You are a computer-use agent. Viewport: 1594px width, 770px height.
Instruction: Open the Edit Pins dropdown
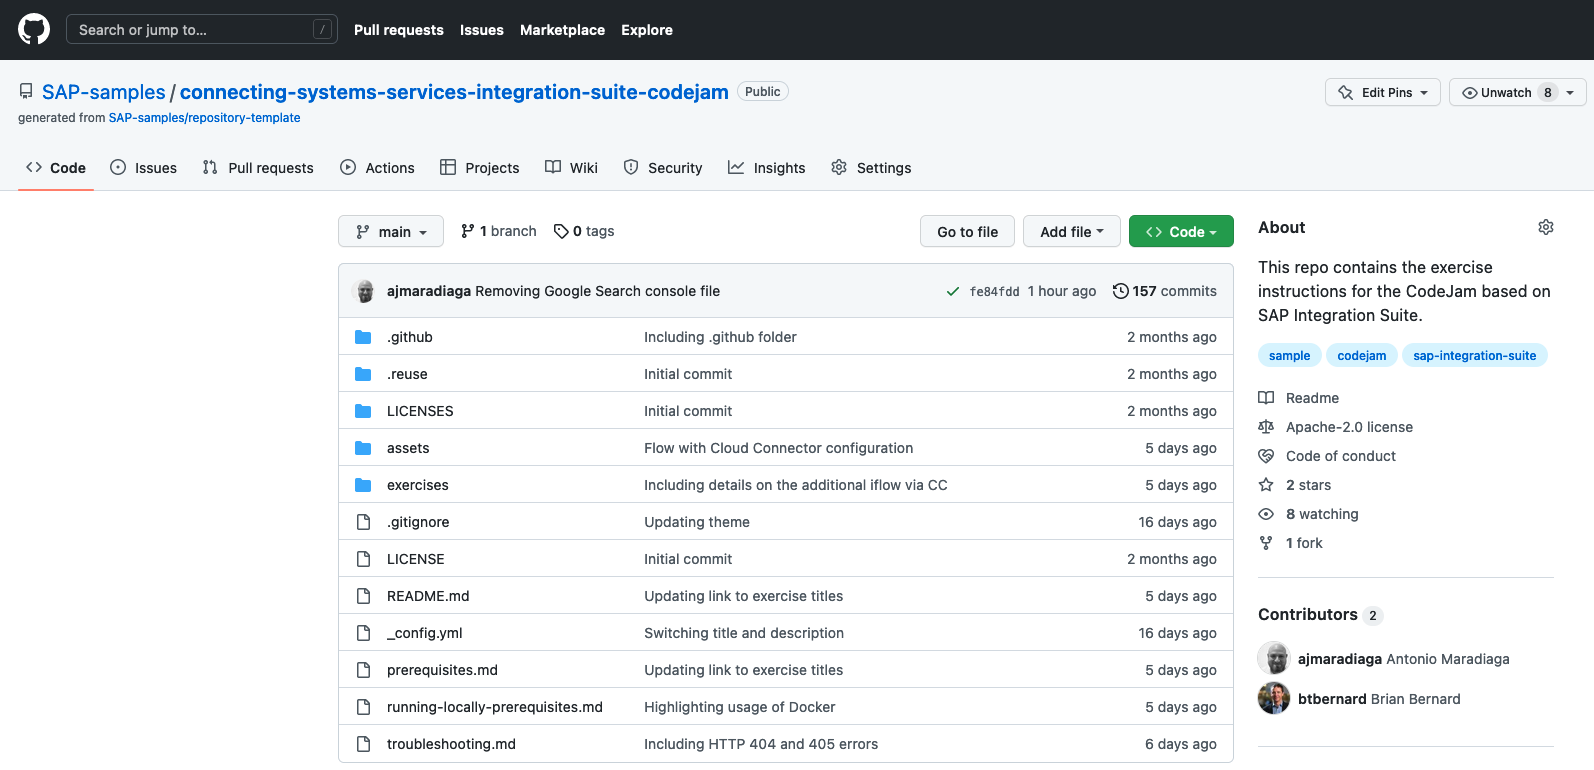1383,92
